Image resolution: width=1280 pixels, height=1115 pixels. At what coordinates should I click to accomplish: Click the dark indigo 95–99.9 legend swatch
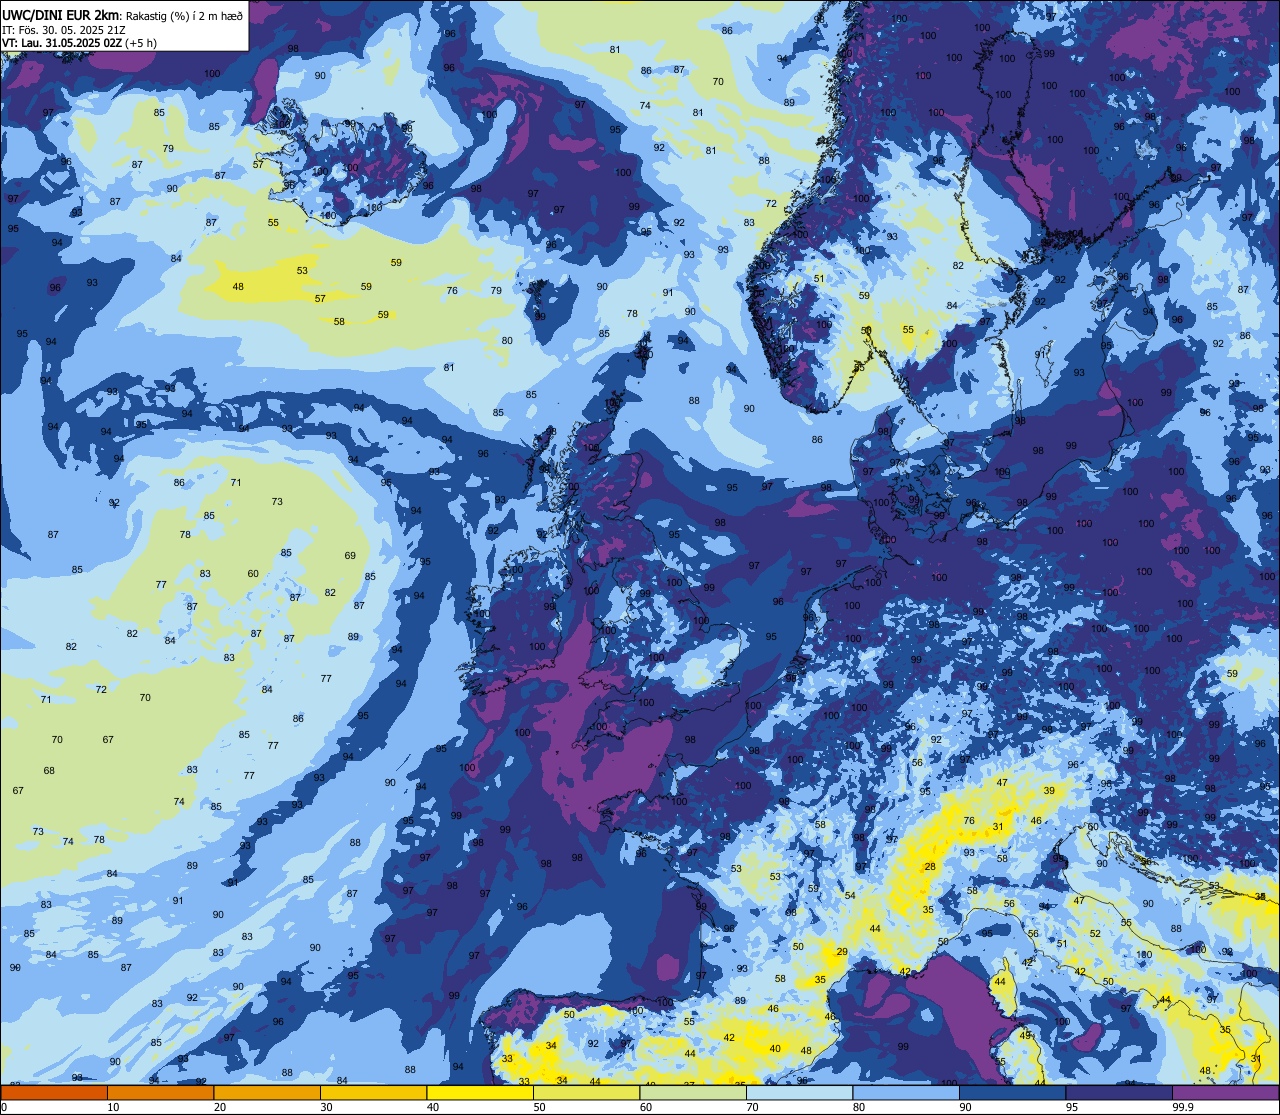point(1119,1093)
